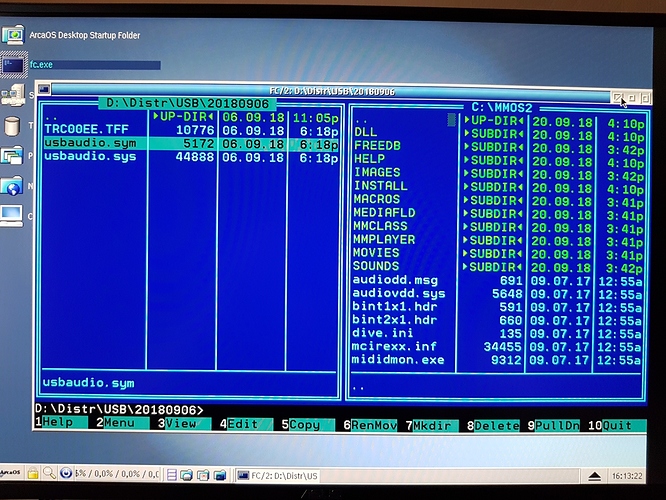Click the CPU load percentage monitor
Viewport: 666px width, 500px height.
(117, 474)
